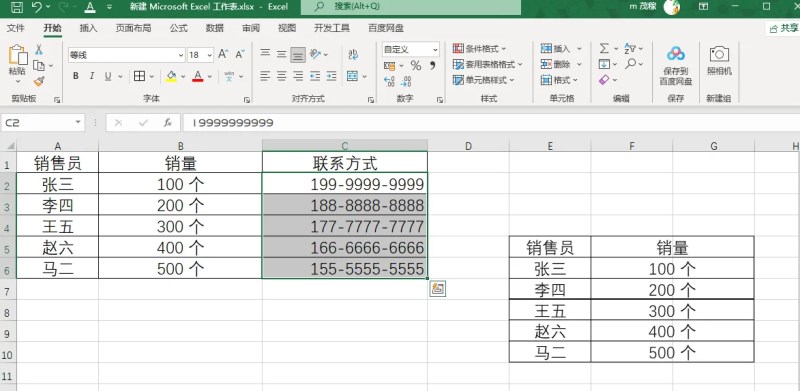Screen dimensions: 800x391
Task: Switch to the 页面布局 Page Layout tab
Action: click(134, 28)
